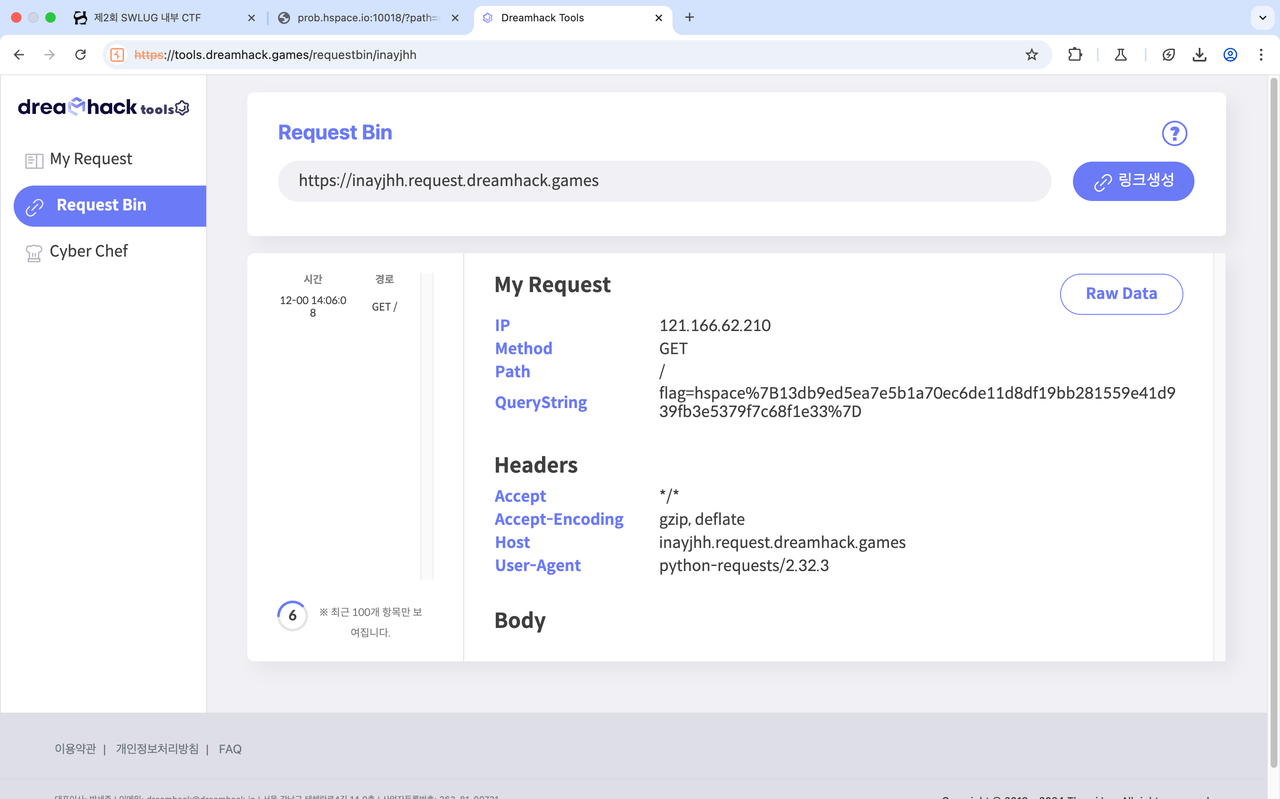Open the profile avatar icon

click(x=1230, y=55)
